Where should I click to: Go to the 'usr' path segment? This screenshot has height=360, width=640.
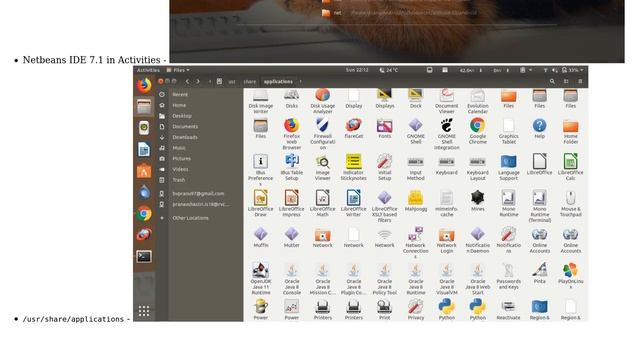click(x=232, y=82)
